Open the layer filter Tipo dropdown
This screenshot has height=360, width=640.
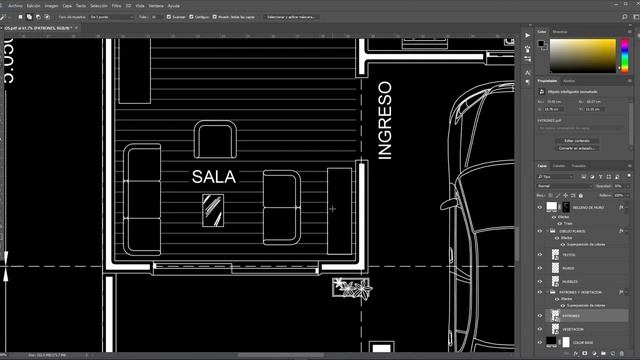[x=556, y=177]
